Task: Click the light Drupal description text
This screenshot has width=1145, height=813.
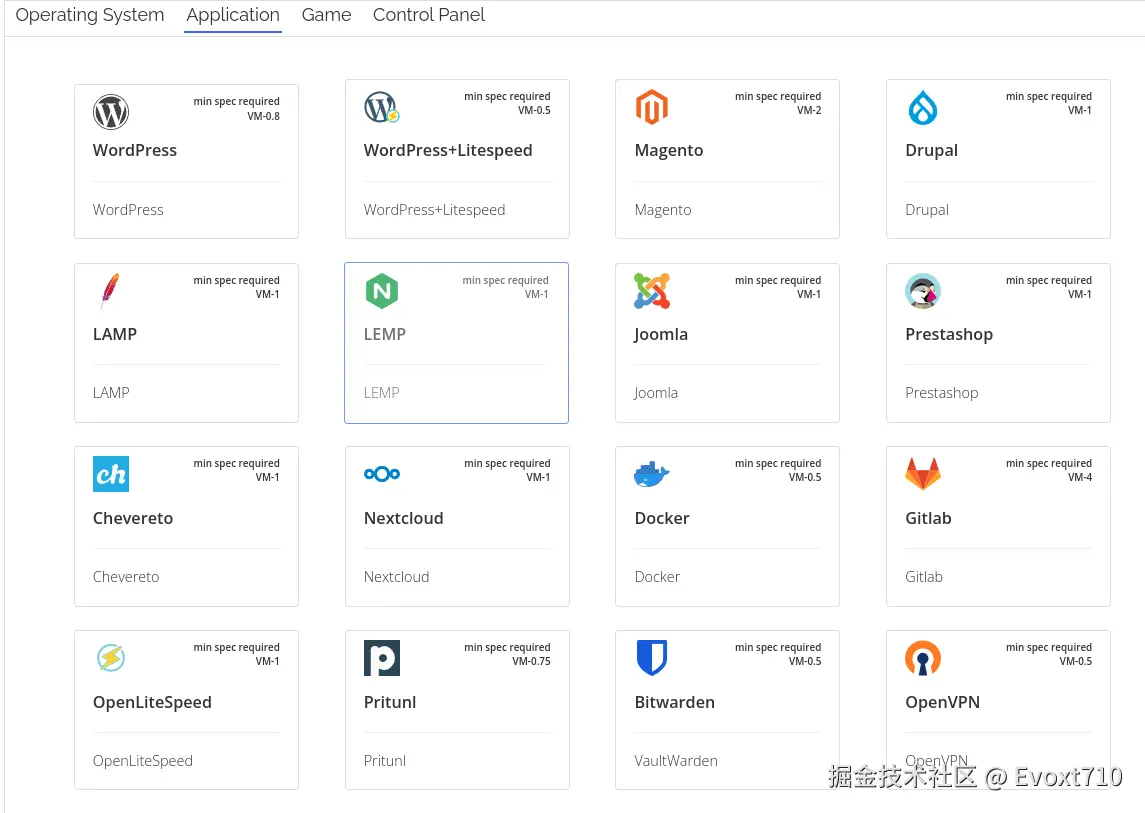Action: 927,210
